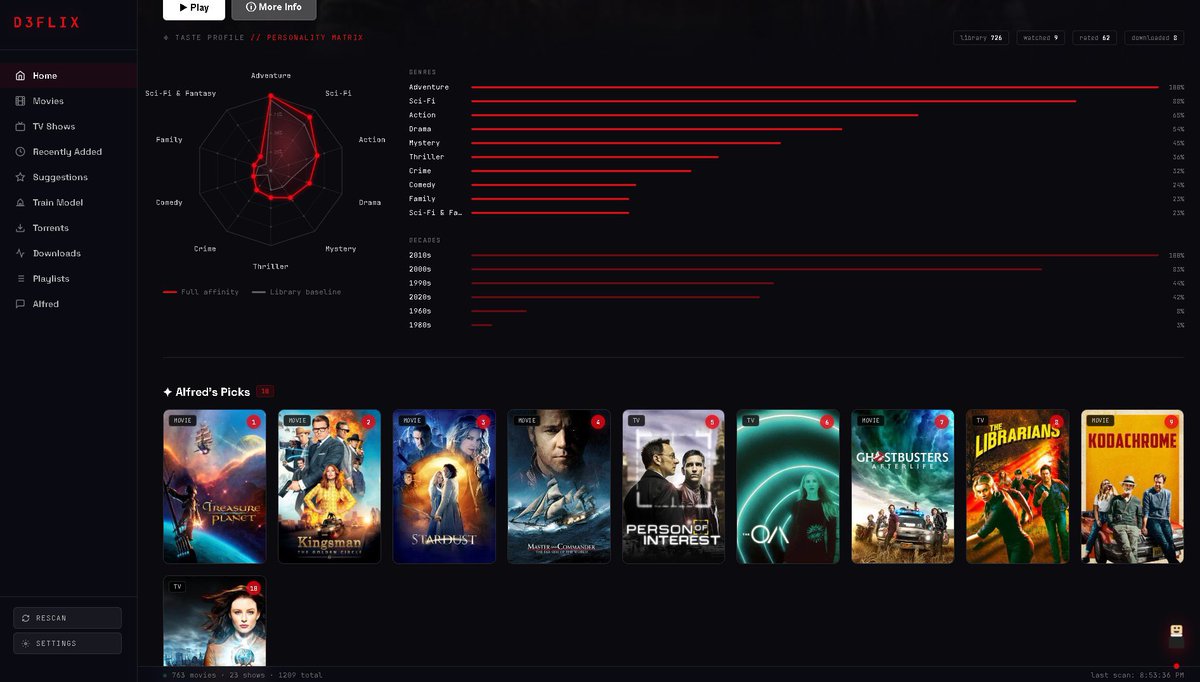Click the TV Shows monitor icon

coord(20,127)
